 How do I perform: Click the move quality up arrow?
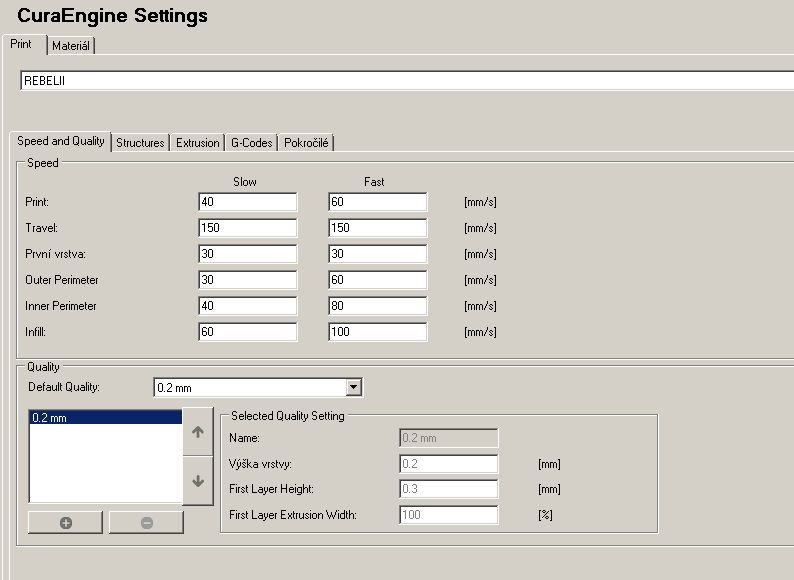pos(198,433)
